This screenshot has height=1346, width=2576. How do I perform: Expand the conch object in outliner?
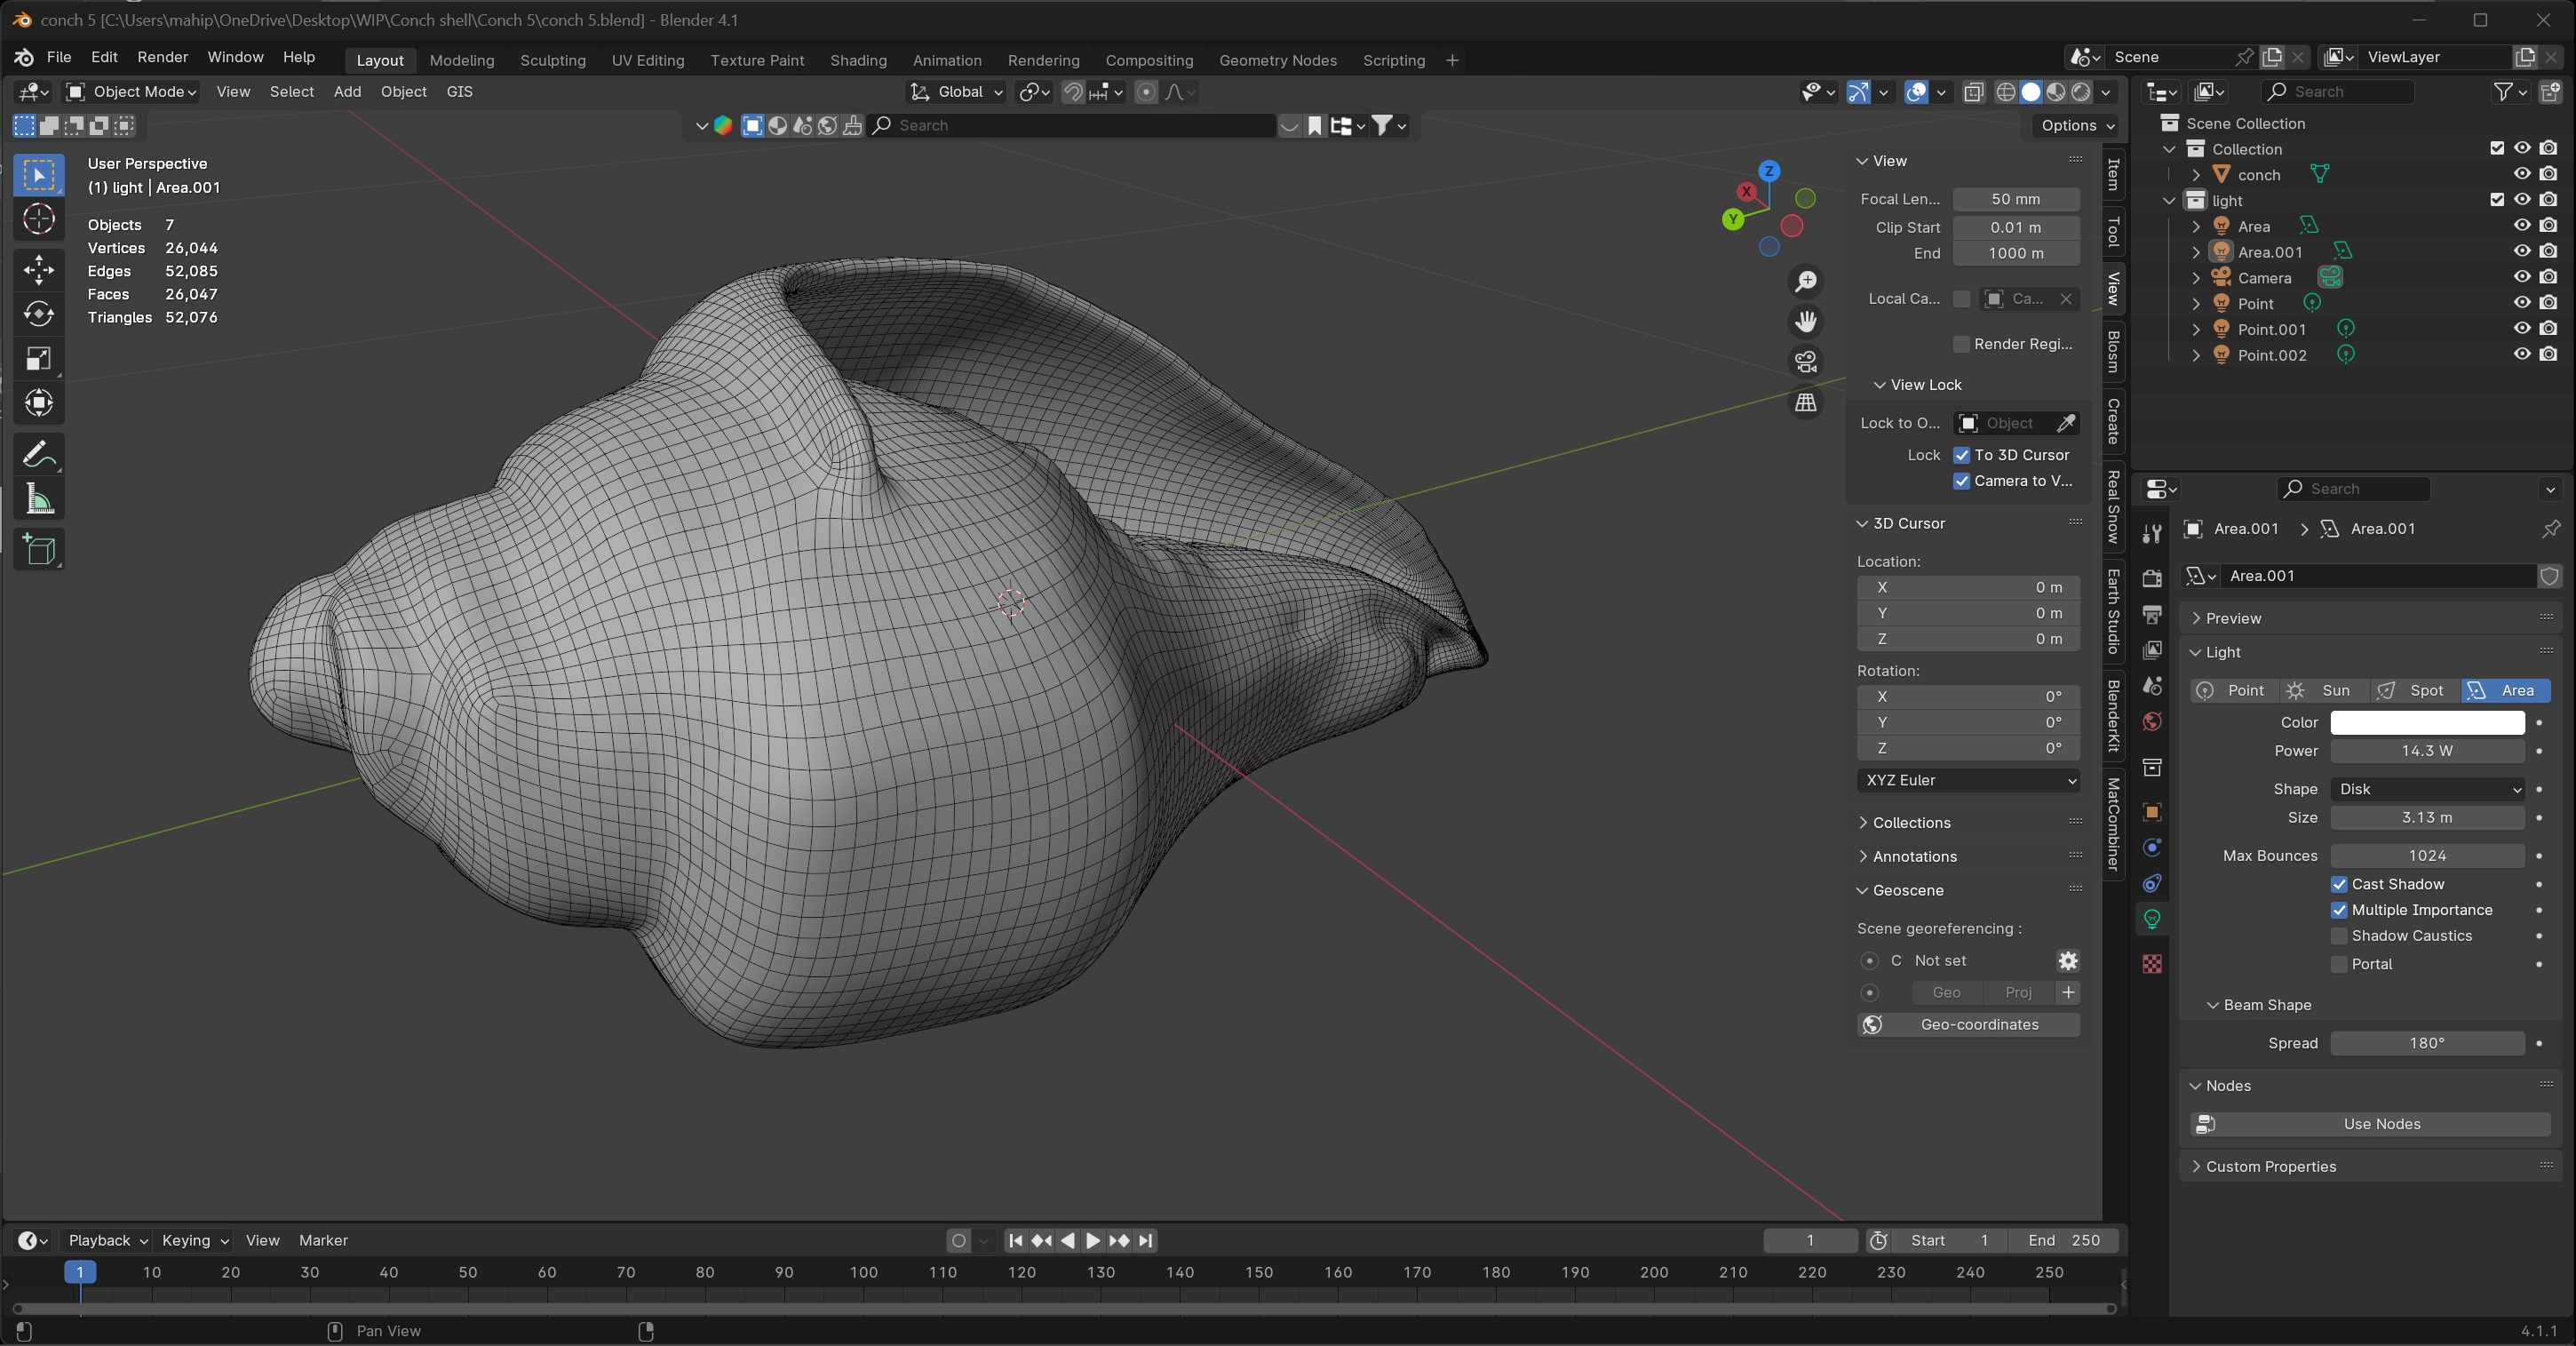click(2196, 175)
